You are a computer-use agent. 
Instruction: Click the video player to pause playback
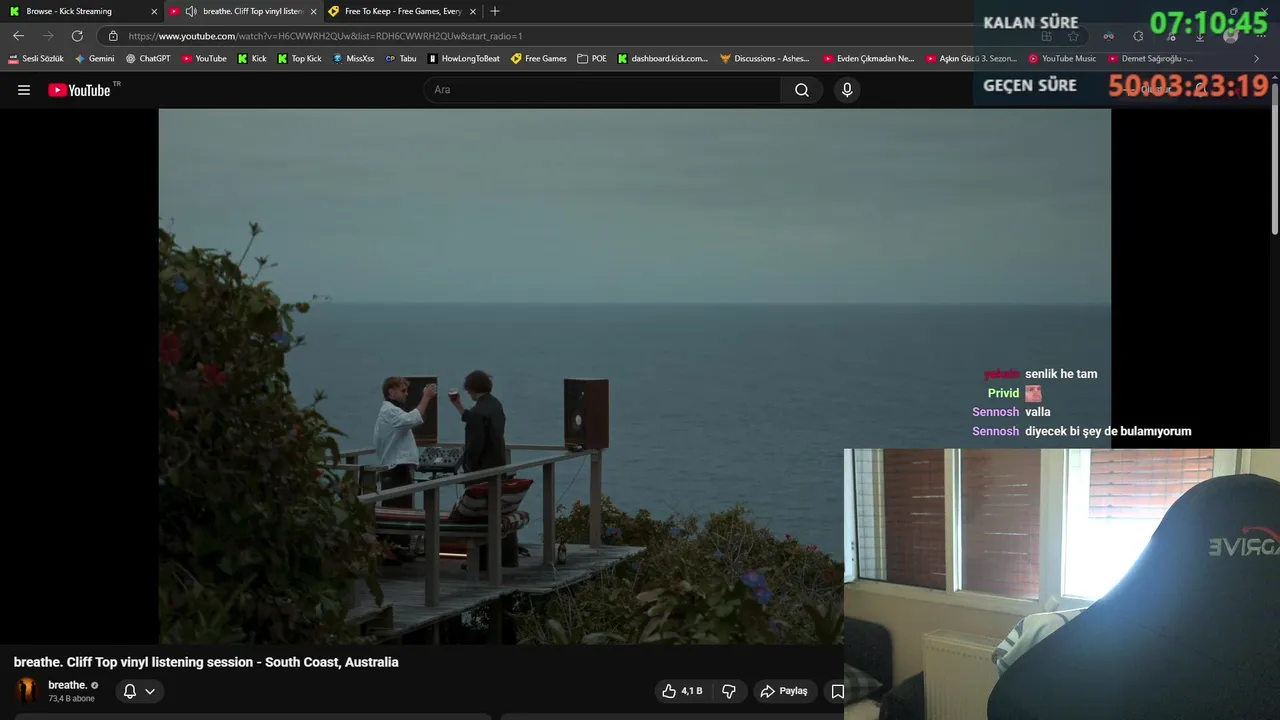click(x=634, y=376)
